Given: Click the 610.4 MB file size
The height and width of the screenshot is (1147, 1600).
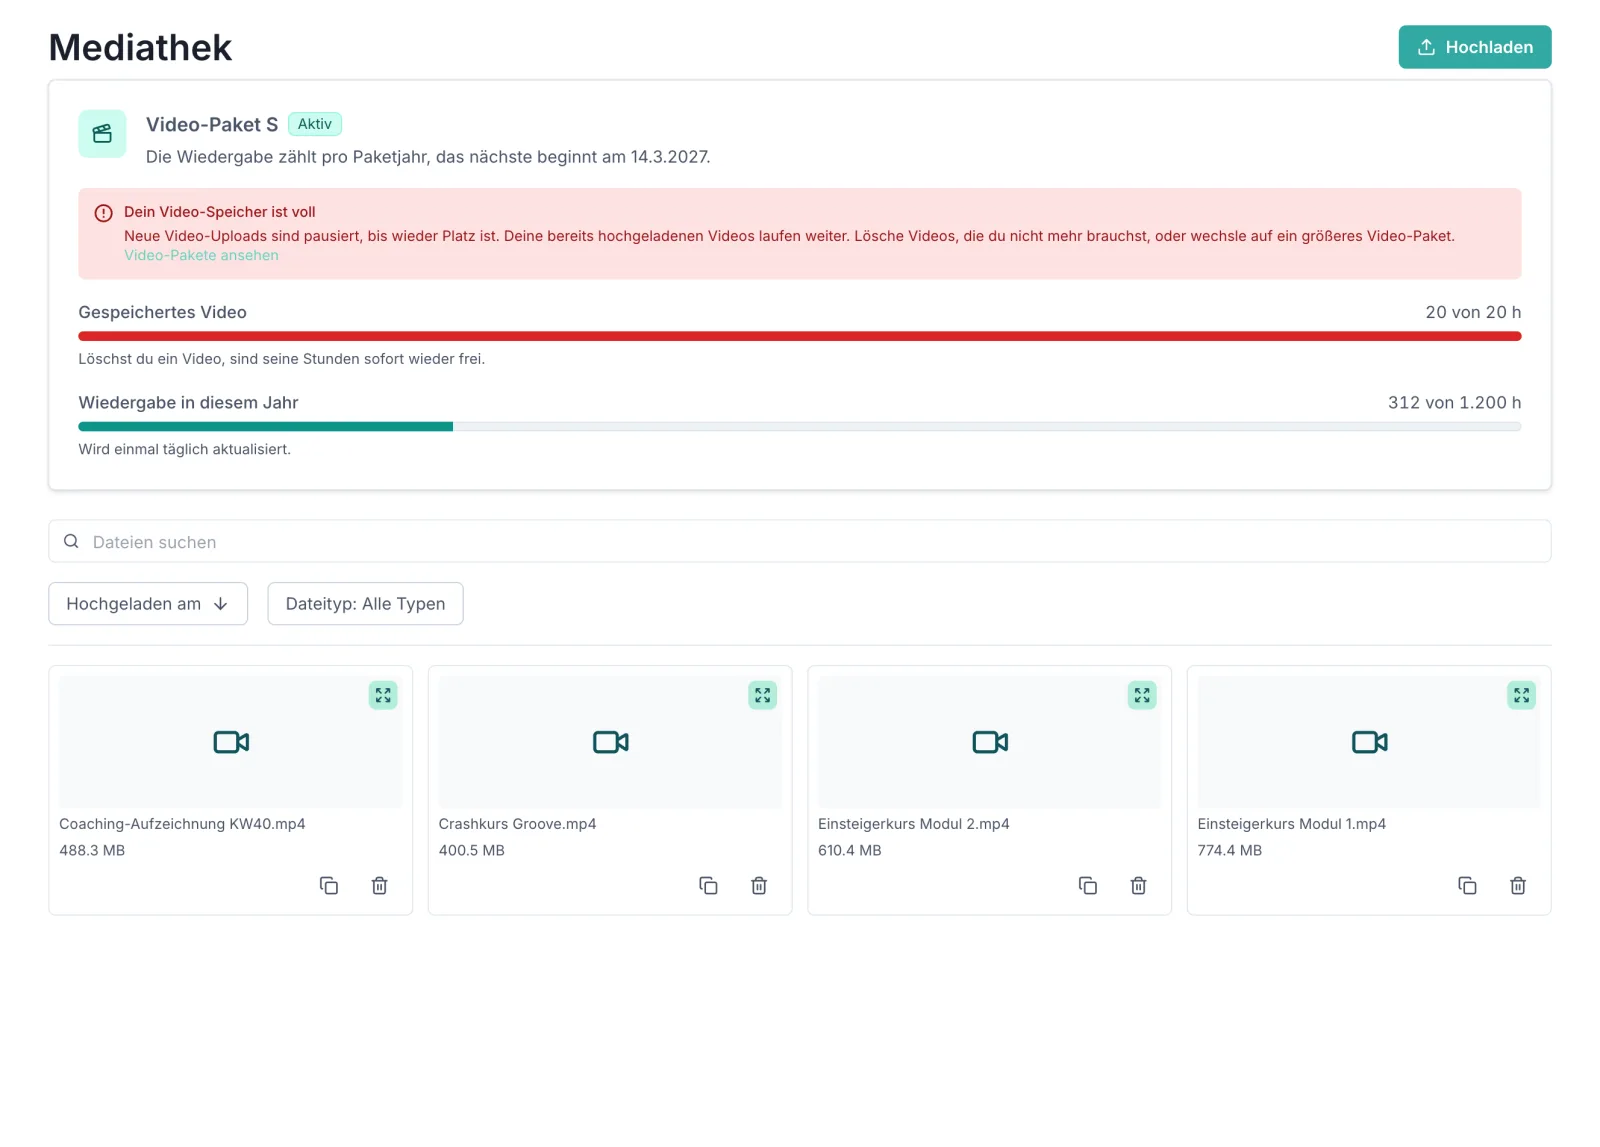Looking at the screenshot, I should click(x=850, y=851).
